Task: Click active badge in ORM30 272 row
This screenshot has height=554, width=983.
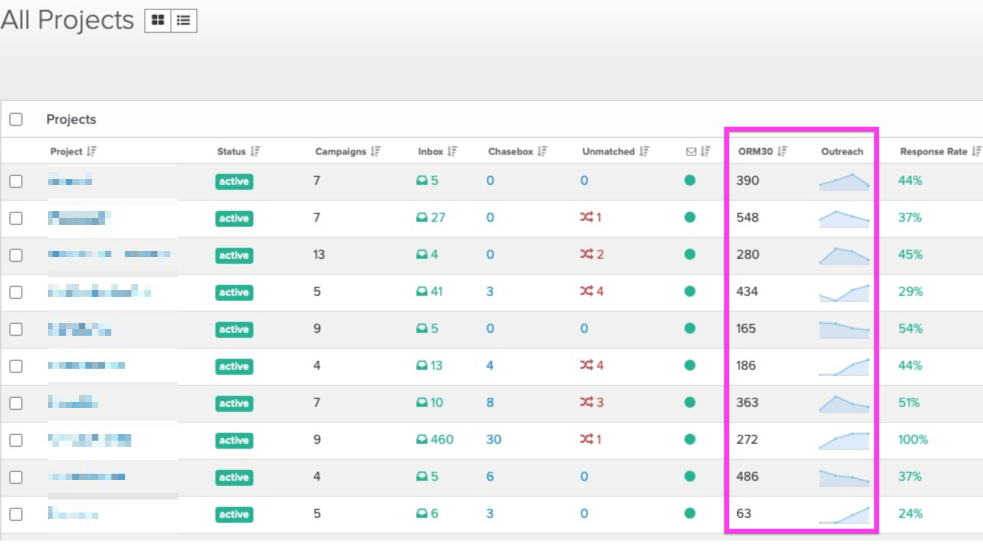Action: pyautogui.click(x=234, y=441)
